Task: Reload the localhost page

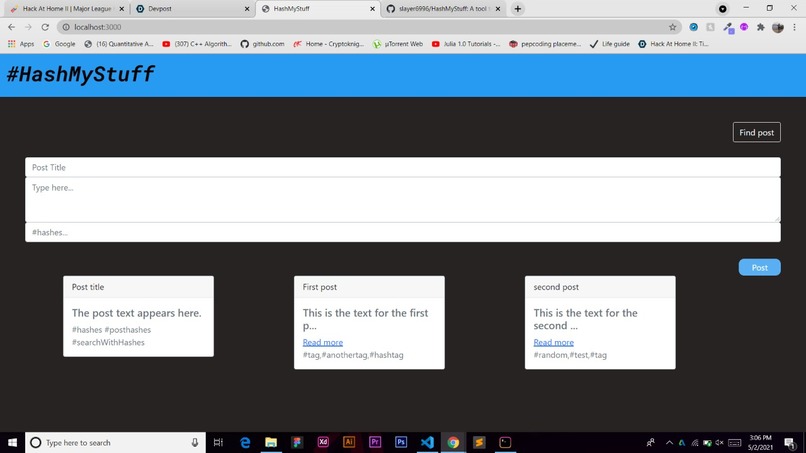Action: coord(45,27)
